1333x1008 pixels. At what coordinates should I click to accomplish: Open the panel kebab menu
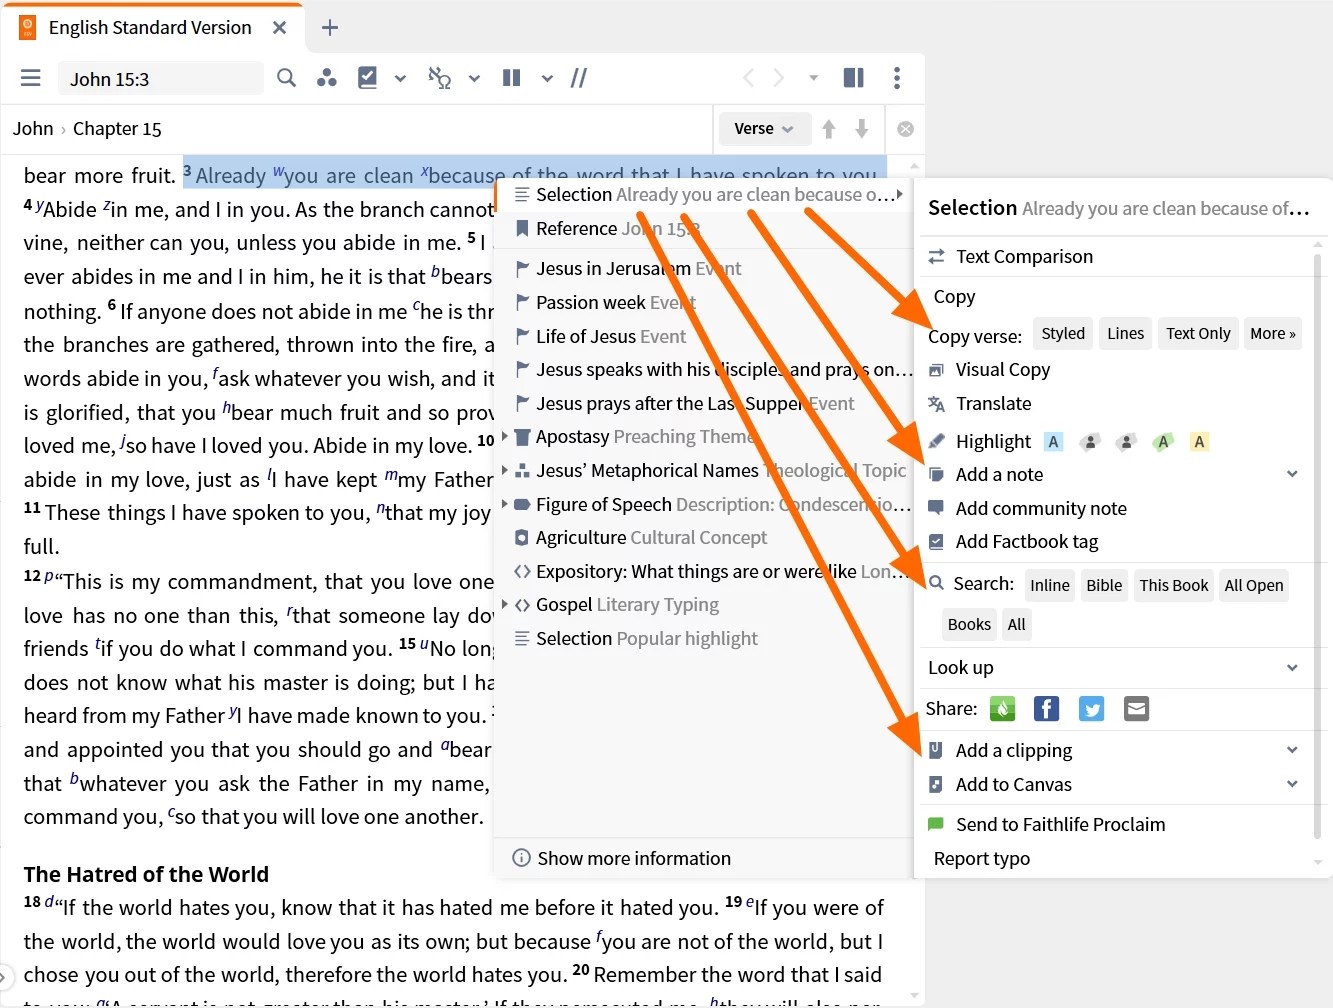(897, 78)
